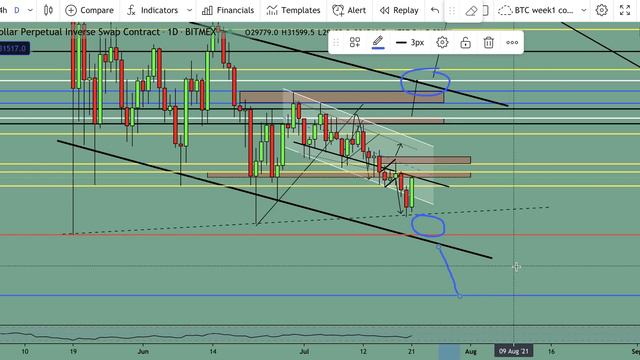The width and height of the screenshot is (640, 360).
Task: Click the Compare symbol button
Action: (89, 10)
